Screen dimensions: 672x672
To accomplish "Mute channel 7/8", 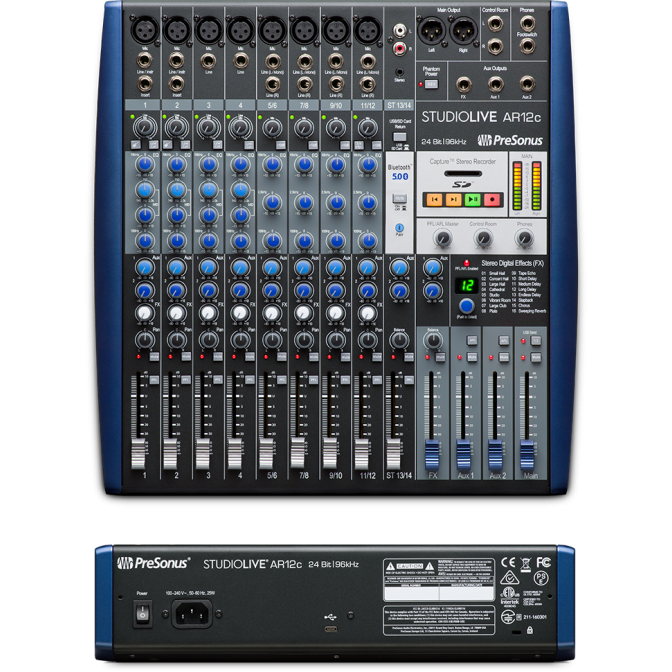I will point(313,357).
